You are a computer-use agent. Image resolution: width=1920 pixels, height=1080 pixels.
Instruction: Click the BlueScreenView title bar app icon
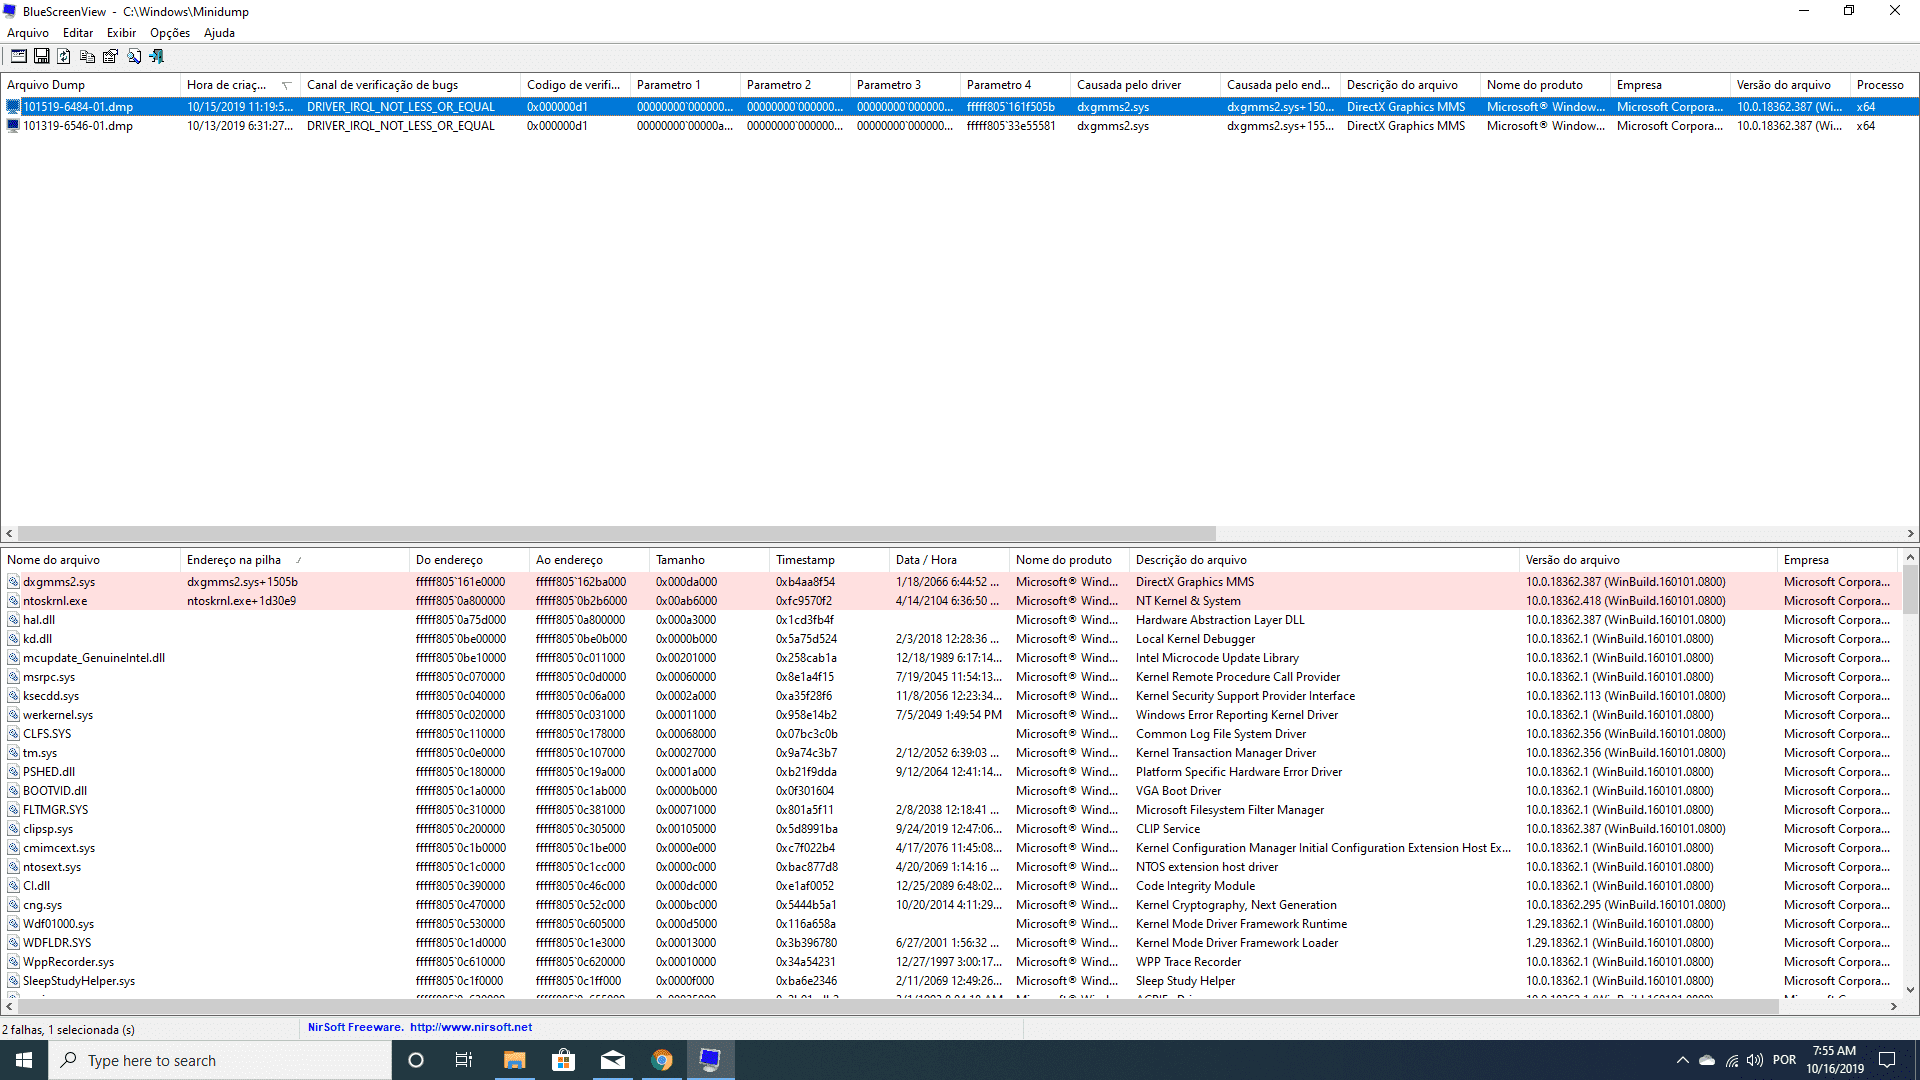point(10,12)
